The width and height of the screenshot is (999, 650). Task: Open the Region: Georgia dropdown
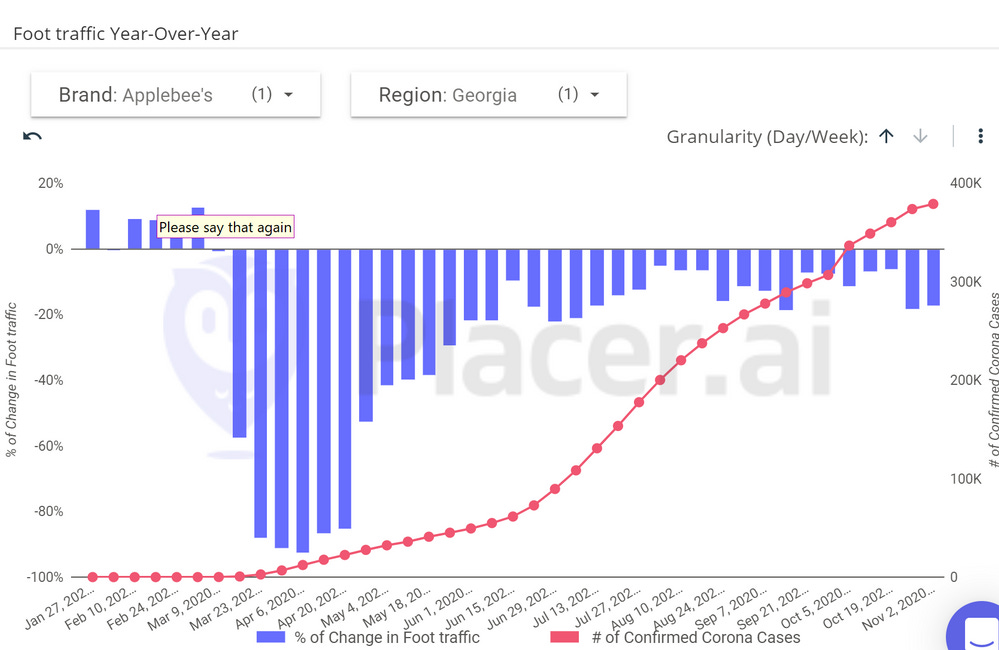coord(489,94)
